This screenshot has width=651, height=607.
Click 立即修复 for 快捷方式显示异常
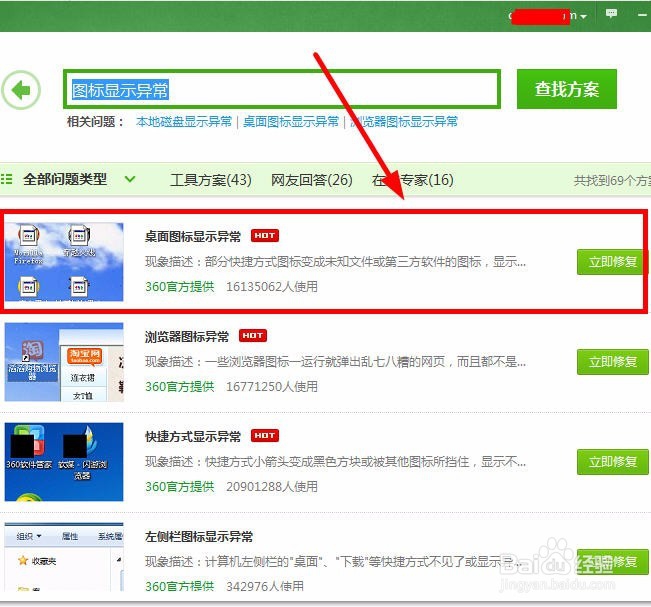coord(613,462)
